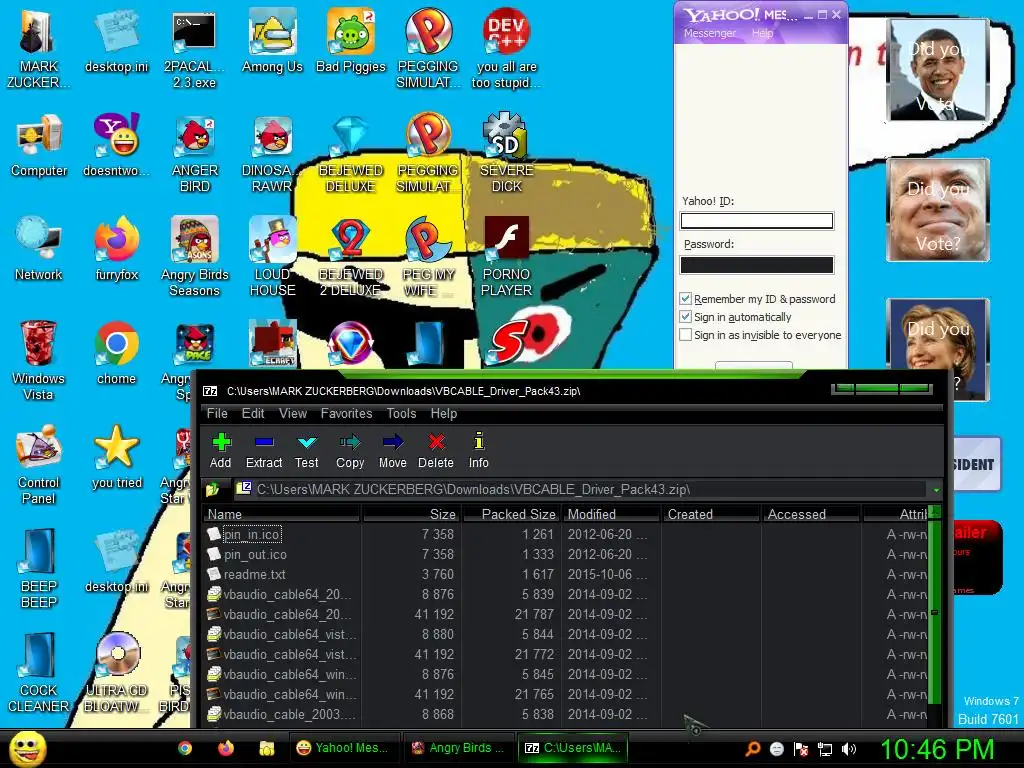Open Info in the 7-Zip toolbar
This screenshot has width=1024, height=768.
click(x=479, y=451)
